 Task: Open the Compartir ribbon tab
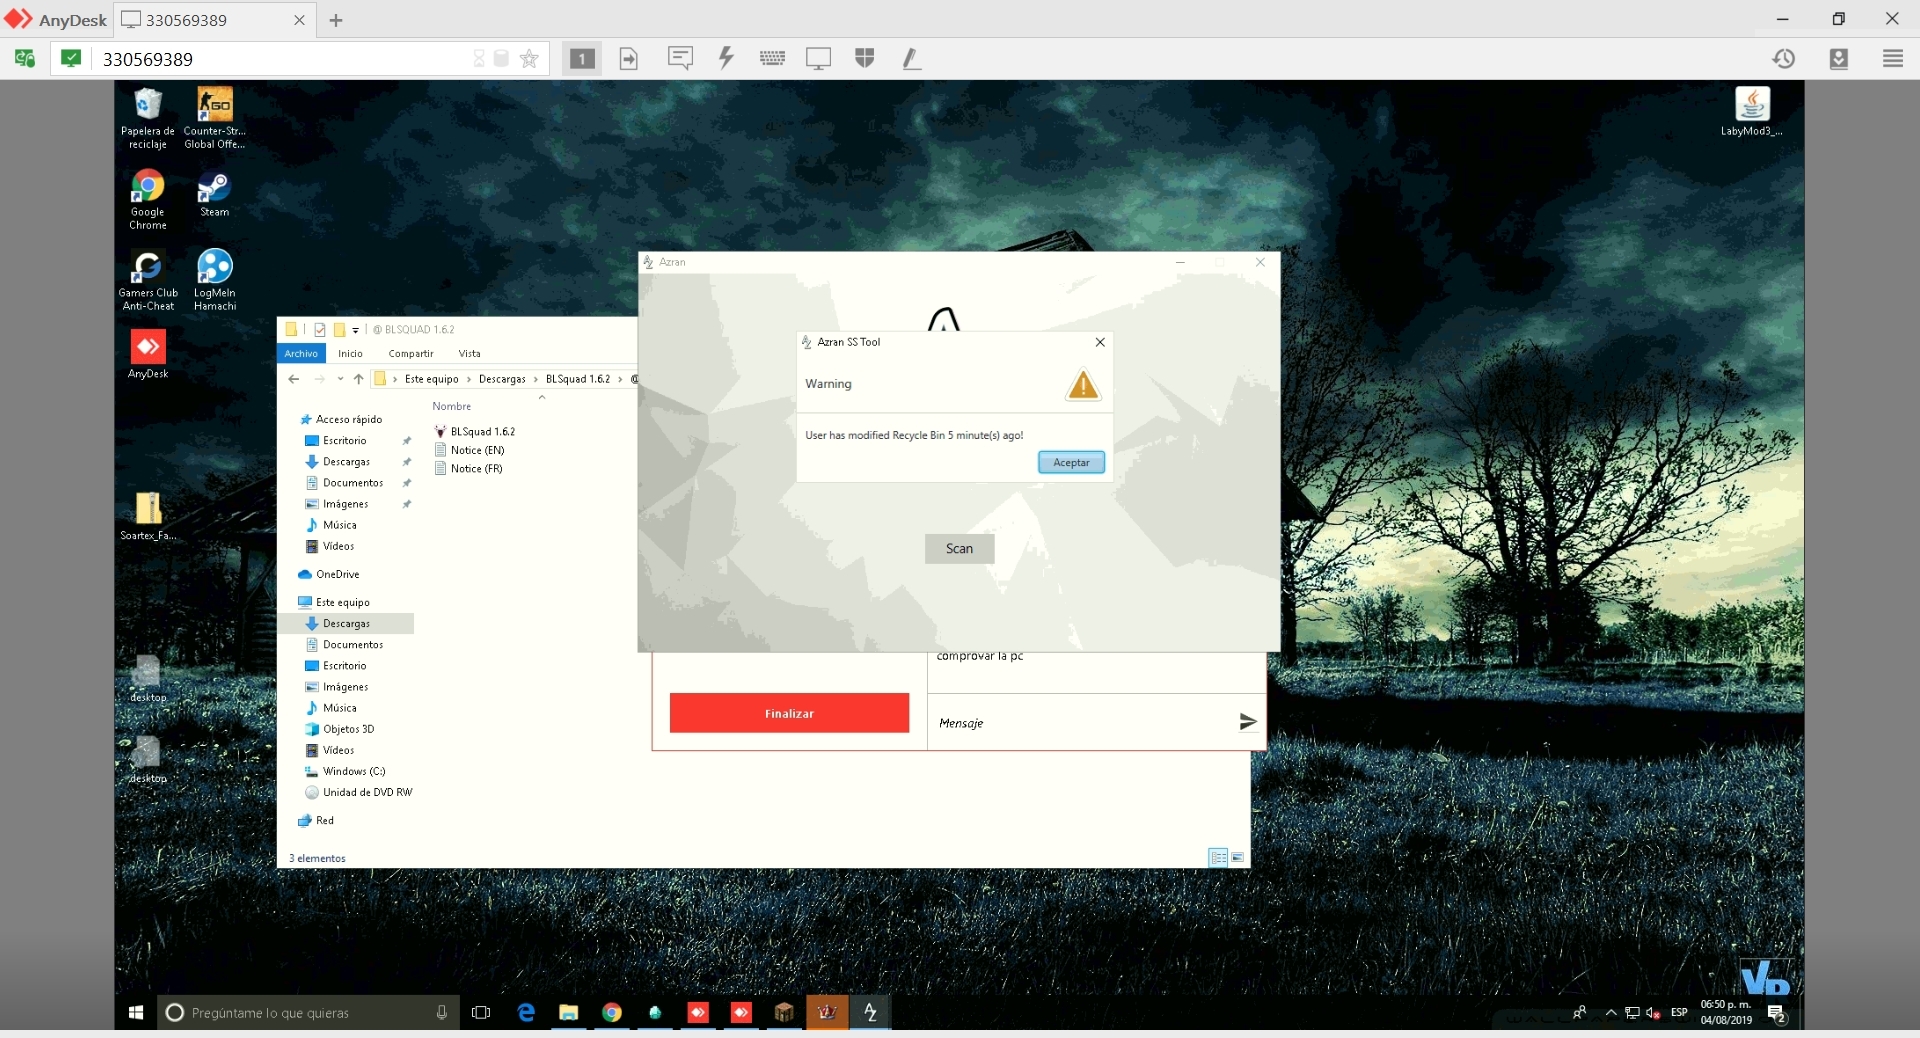coord(411,354)
